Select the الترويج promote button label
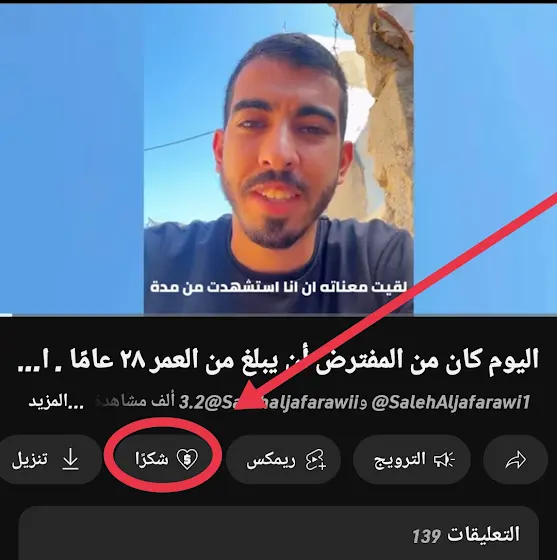The image size is (557, 560). pyautogui.click(x=400, y=460)
